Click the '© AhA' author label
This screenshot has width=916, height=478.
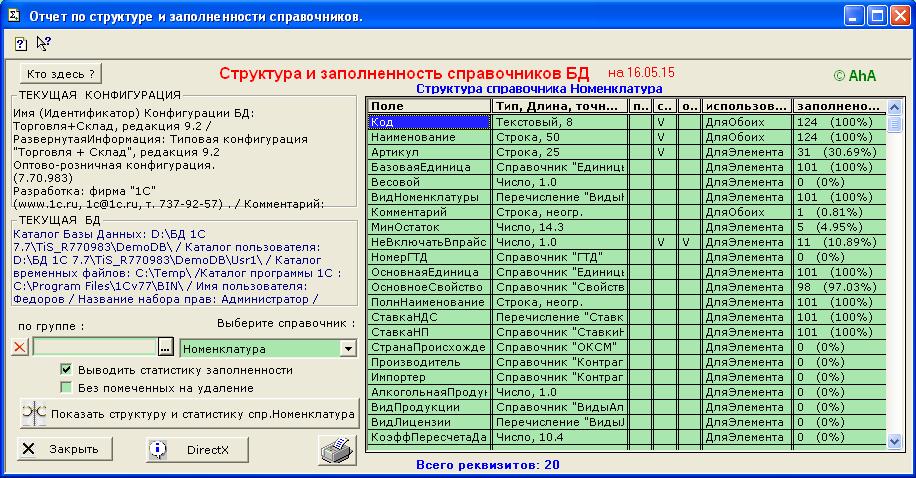pyautogui.click(x=855, y=75)
